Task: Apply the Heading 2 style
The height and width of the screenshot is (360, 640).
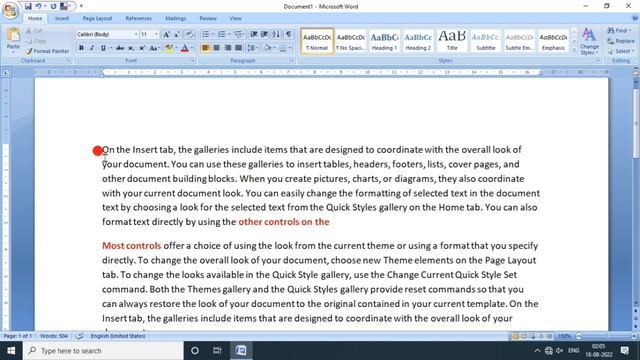Action: pos(418,40)
